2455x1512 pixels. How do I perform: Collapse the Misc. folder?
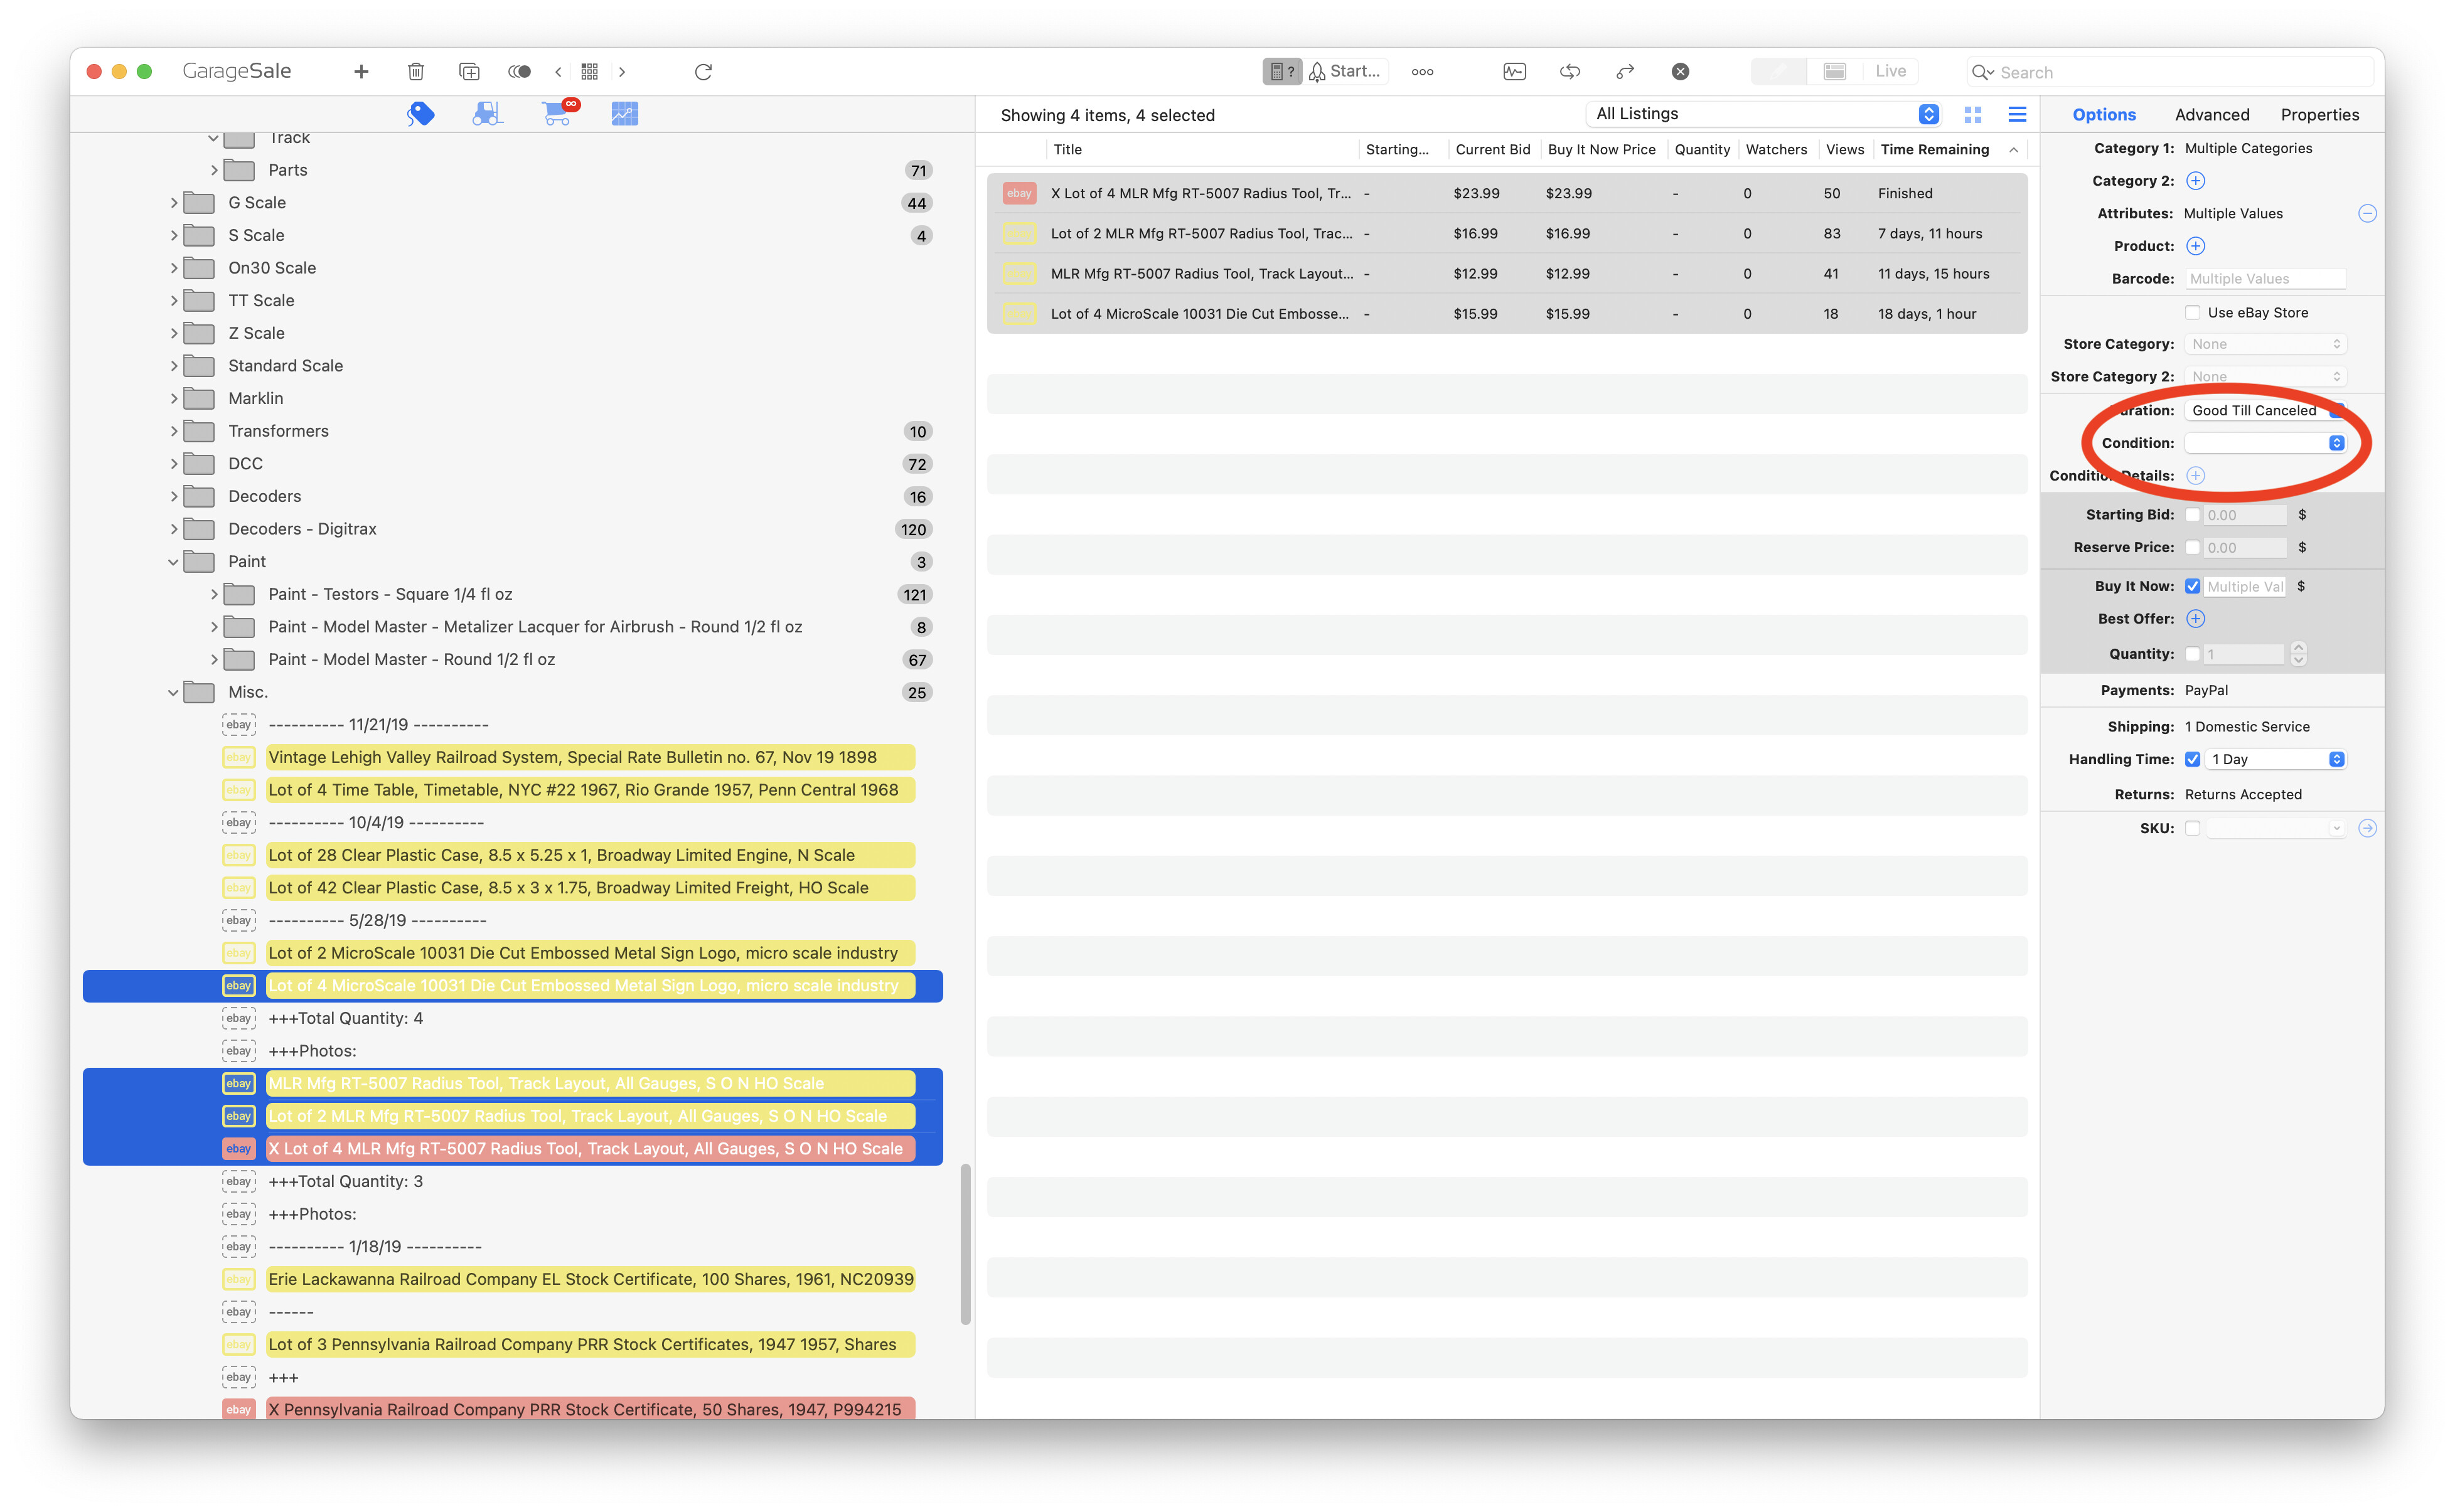pyautogui.click(x=173, y=692)
